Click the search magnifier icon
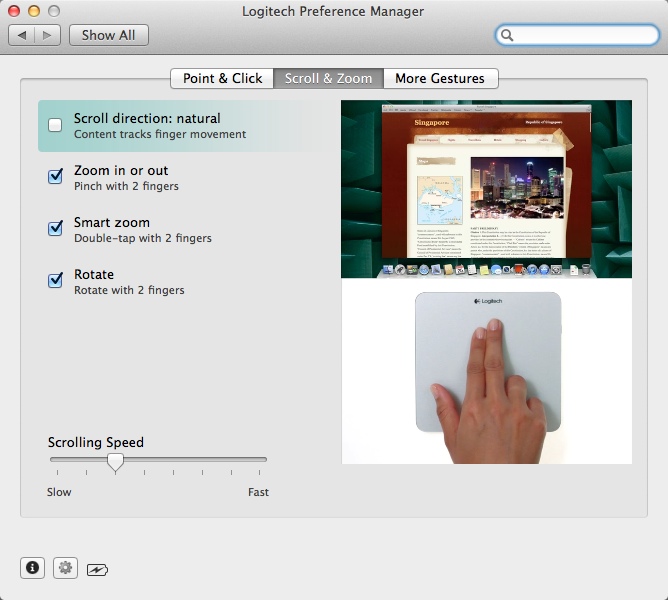The height and width of the screenshot is (600, 668). (x=507, y=35)
